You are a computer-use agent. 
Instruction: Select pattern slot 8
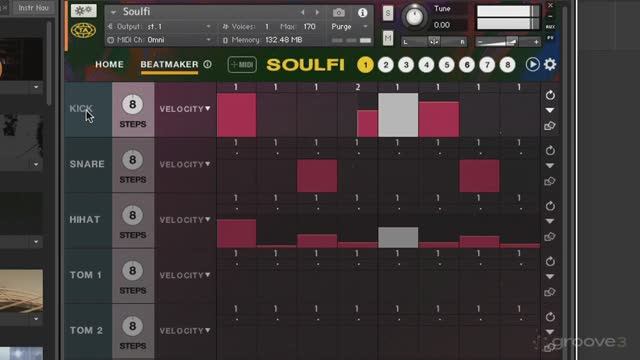507,64
